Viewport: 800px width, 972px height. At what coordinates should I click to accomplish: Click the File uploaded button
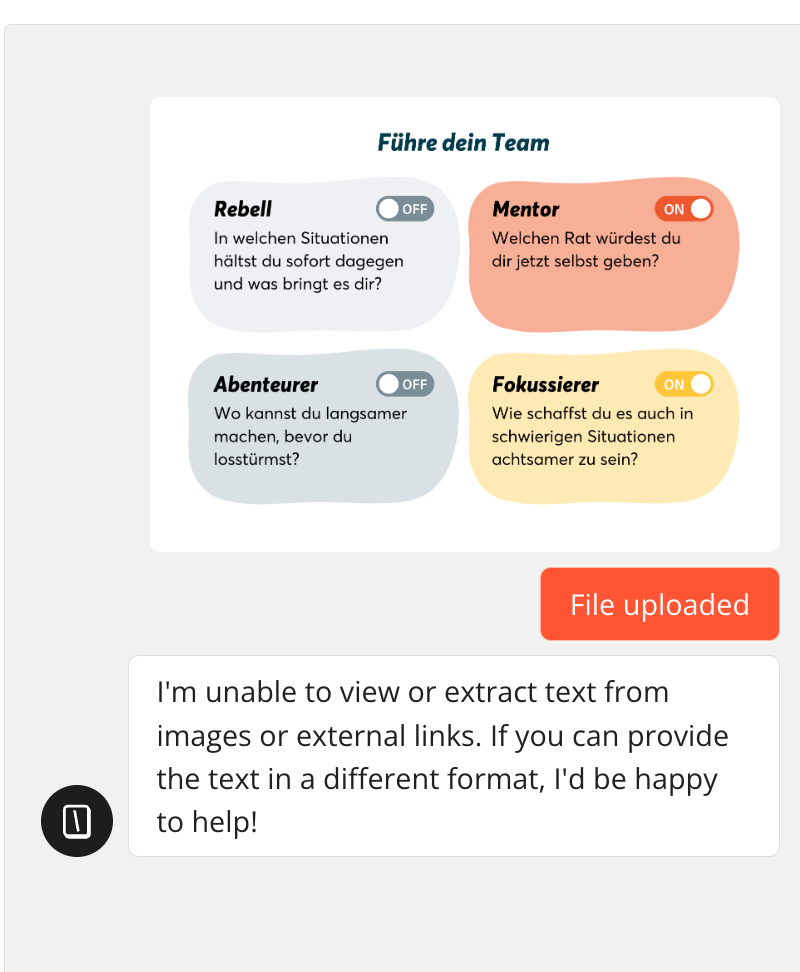coord(659,604)
